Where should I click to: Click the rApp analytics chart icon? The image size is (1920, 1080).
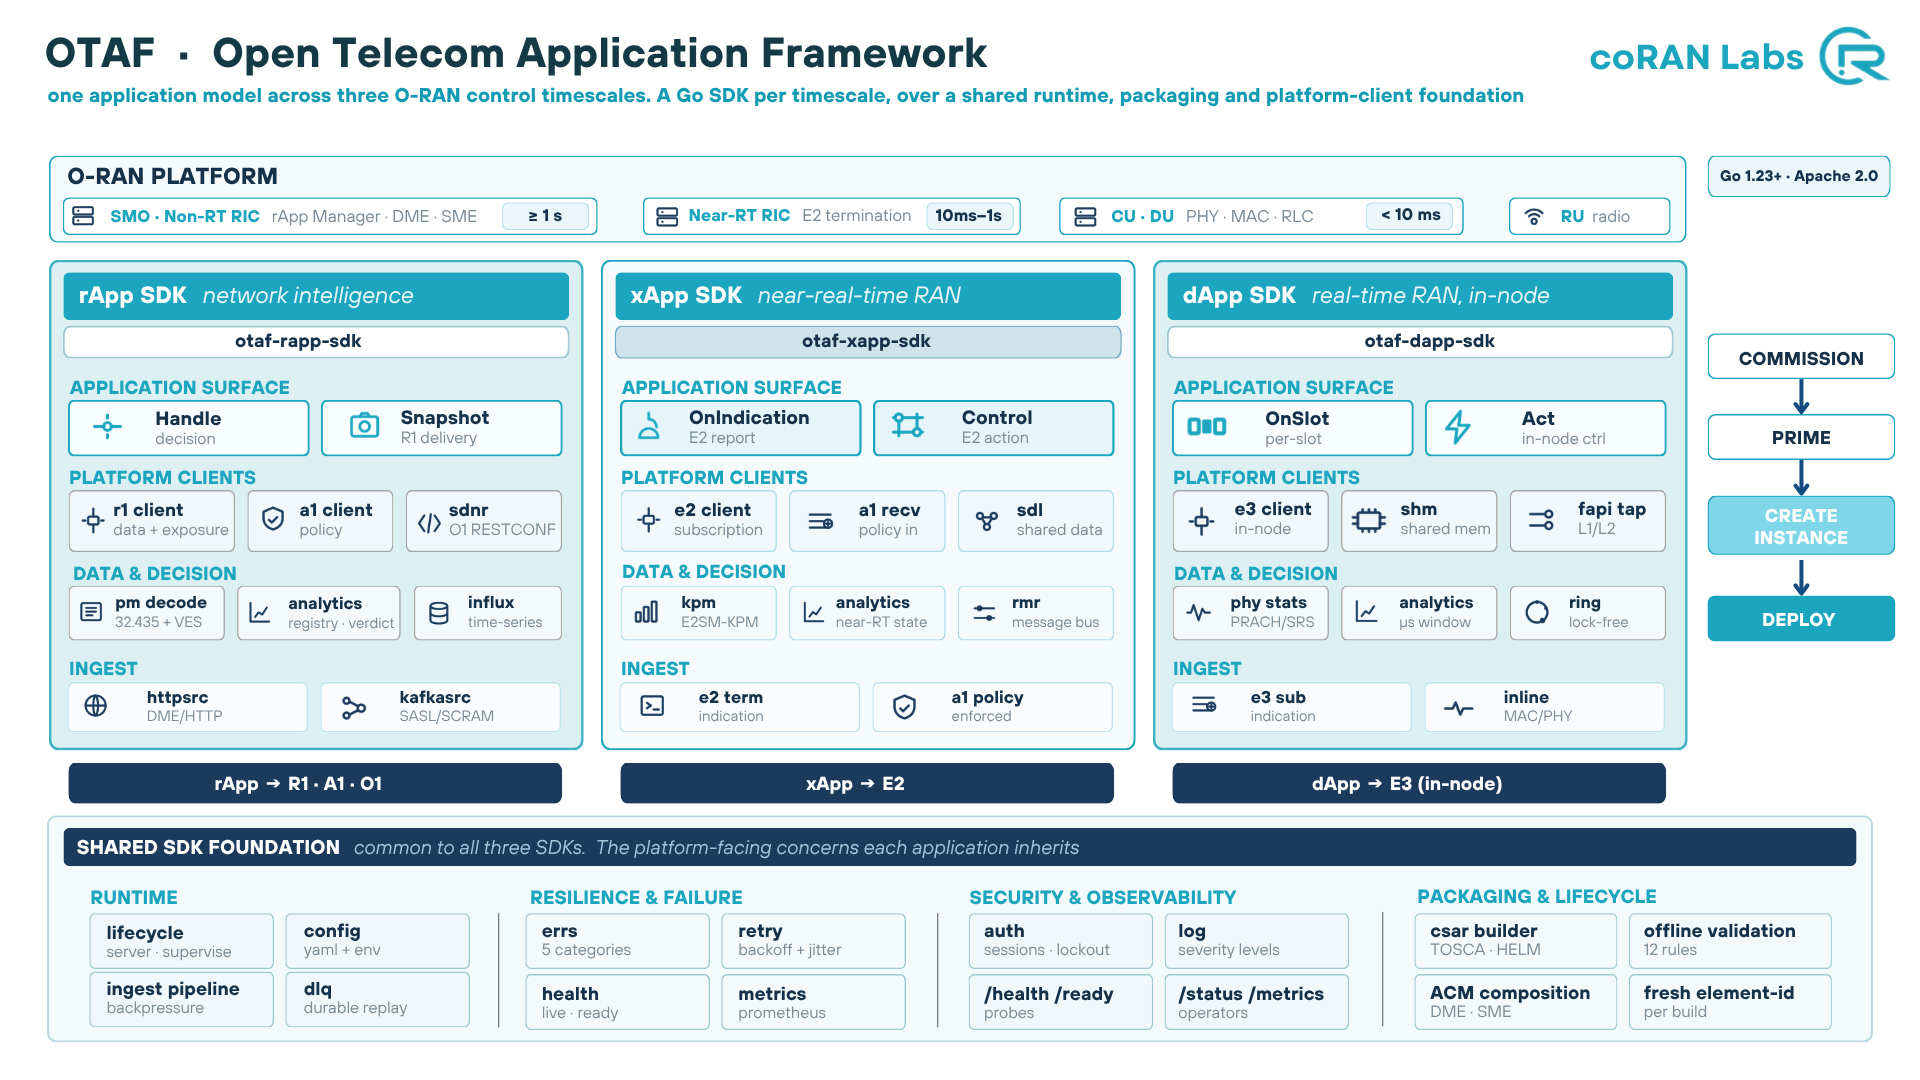(x=260, y=613)
